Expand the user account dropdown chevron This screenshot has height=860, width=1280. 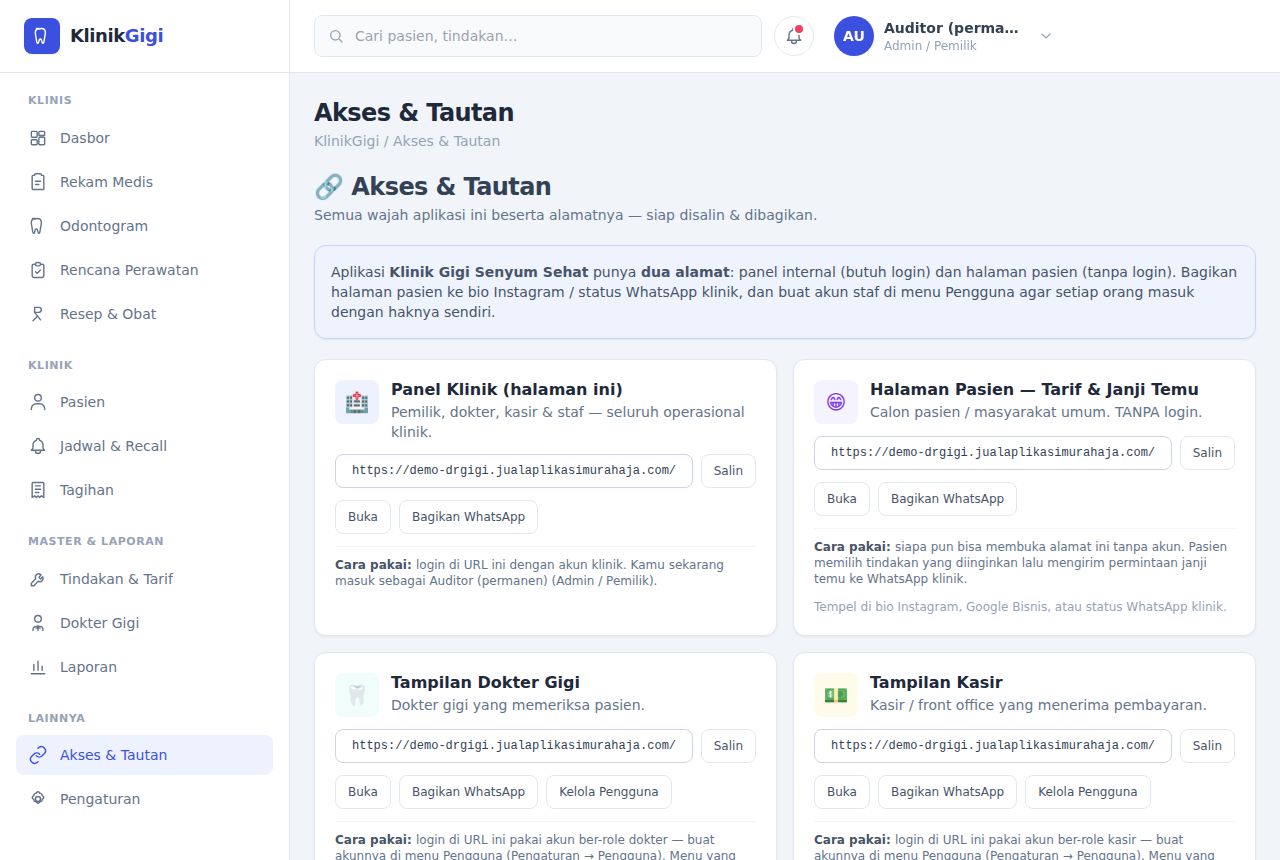1046,36
